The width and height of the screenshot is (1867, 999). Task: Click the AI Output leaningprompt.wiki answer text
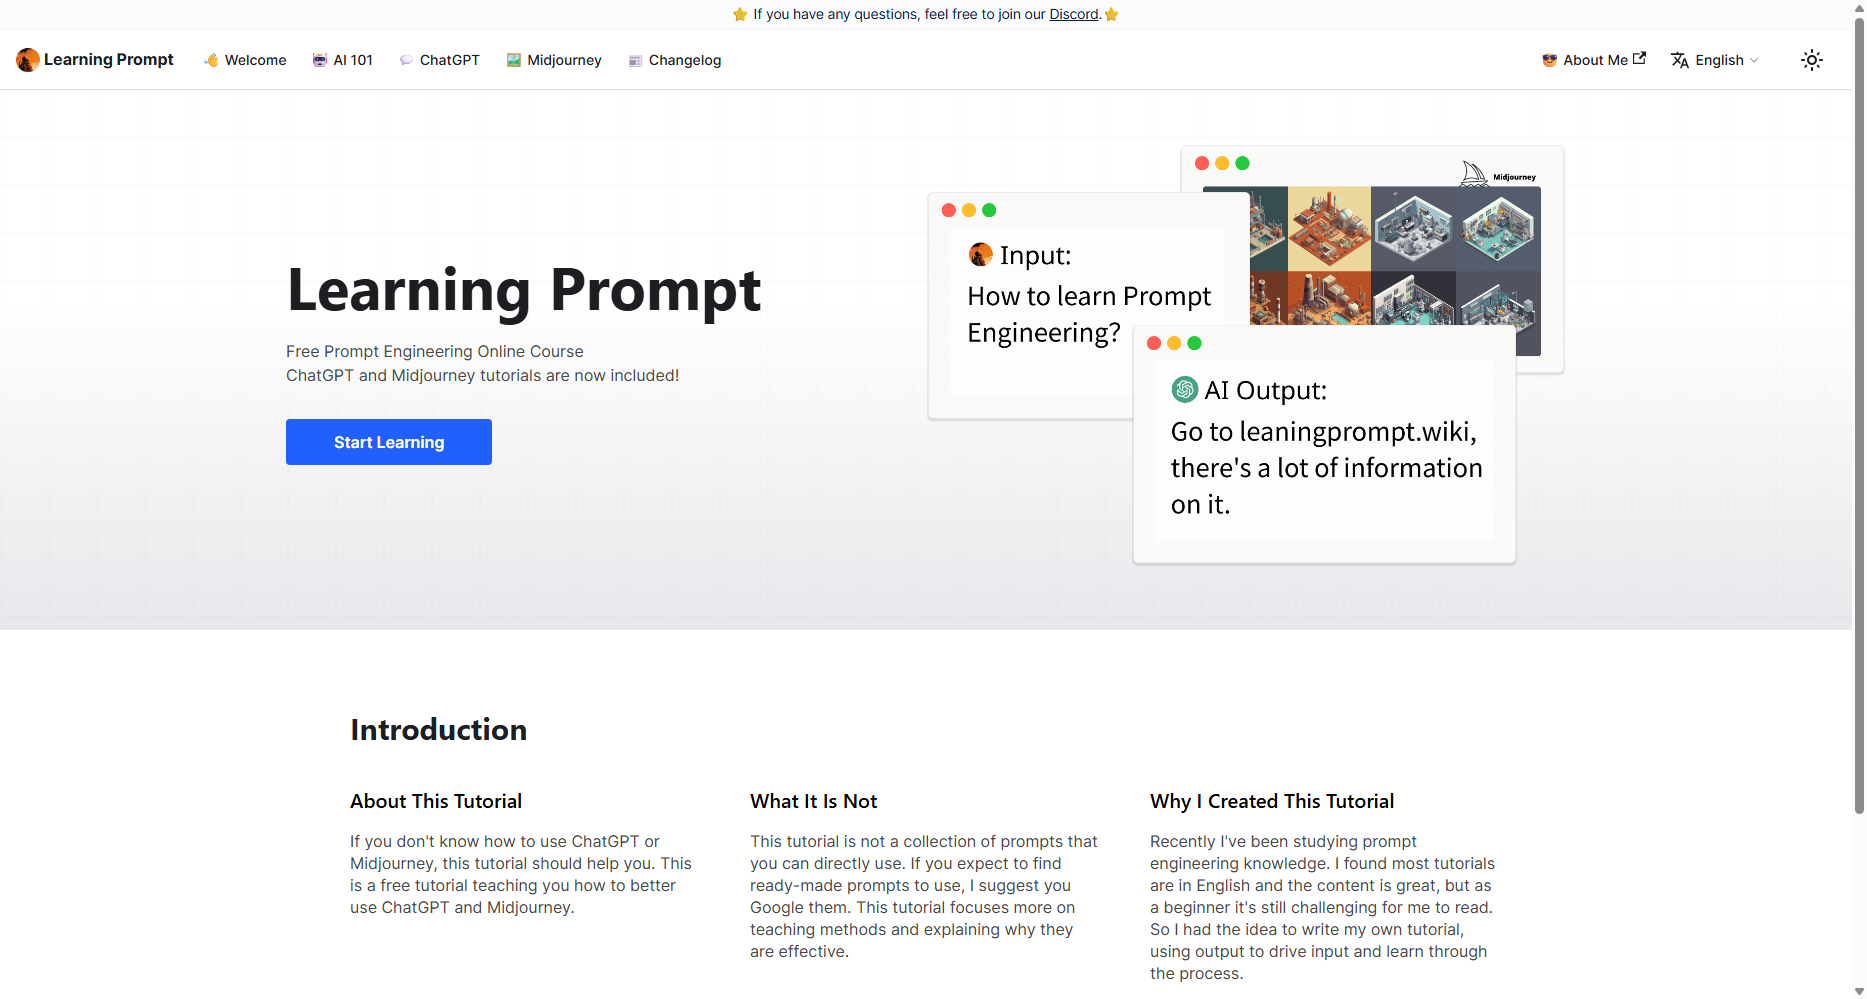[1326, 468]
